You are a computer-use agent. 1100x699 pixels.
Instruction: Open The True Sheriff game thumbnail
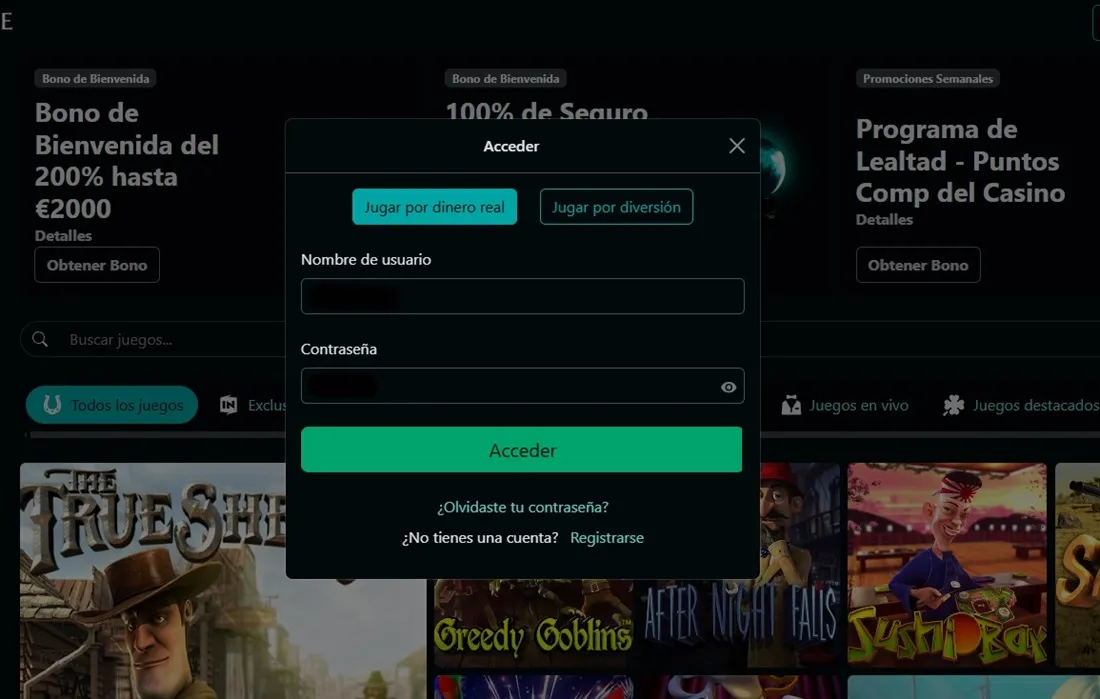point(150,580)
